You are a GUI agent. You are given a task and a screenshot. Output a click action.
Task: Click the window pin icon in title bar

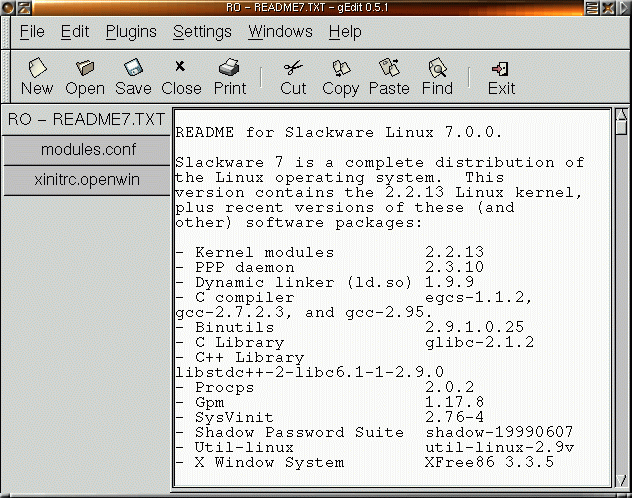point(25,8)
